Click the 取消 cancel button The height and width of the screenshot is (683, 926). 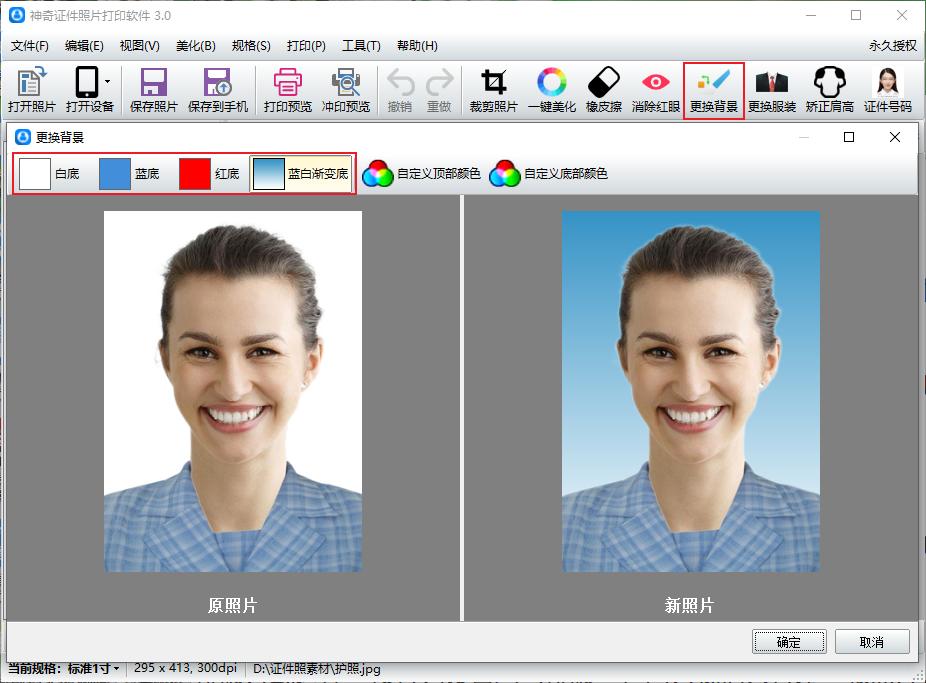(872, 642)
